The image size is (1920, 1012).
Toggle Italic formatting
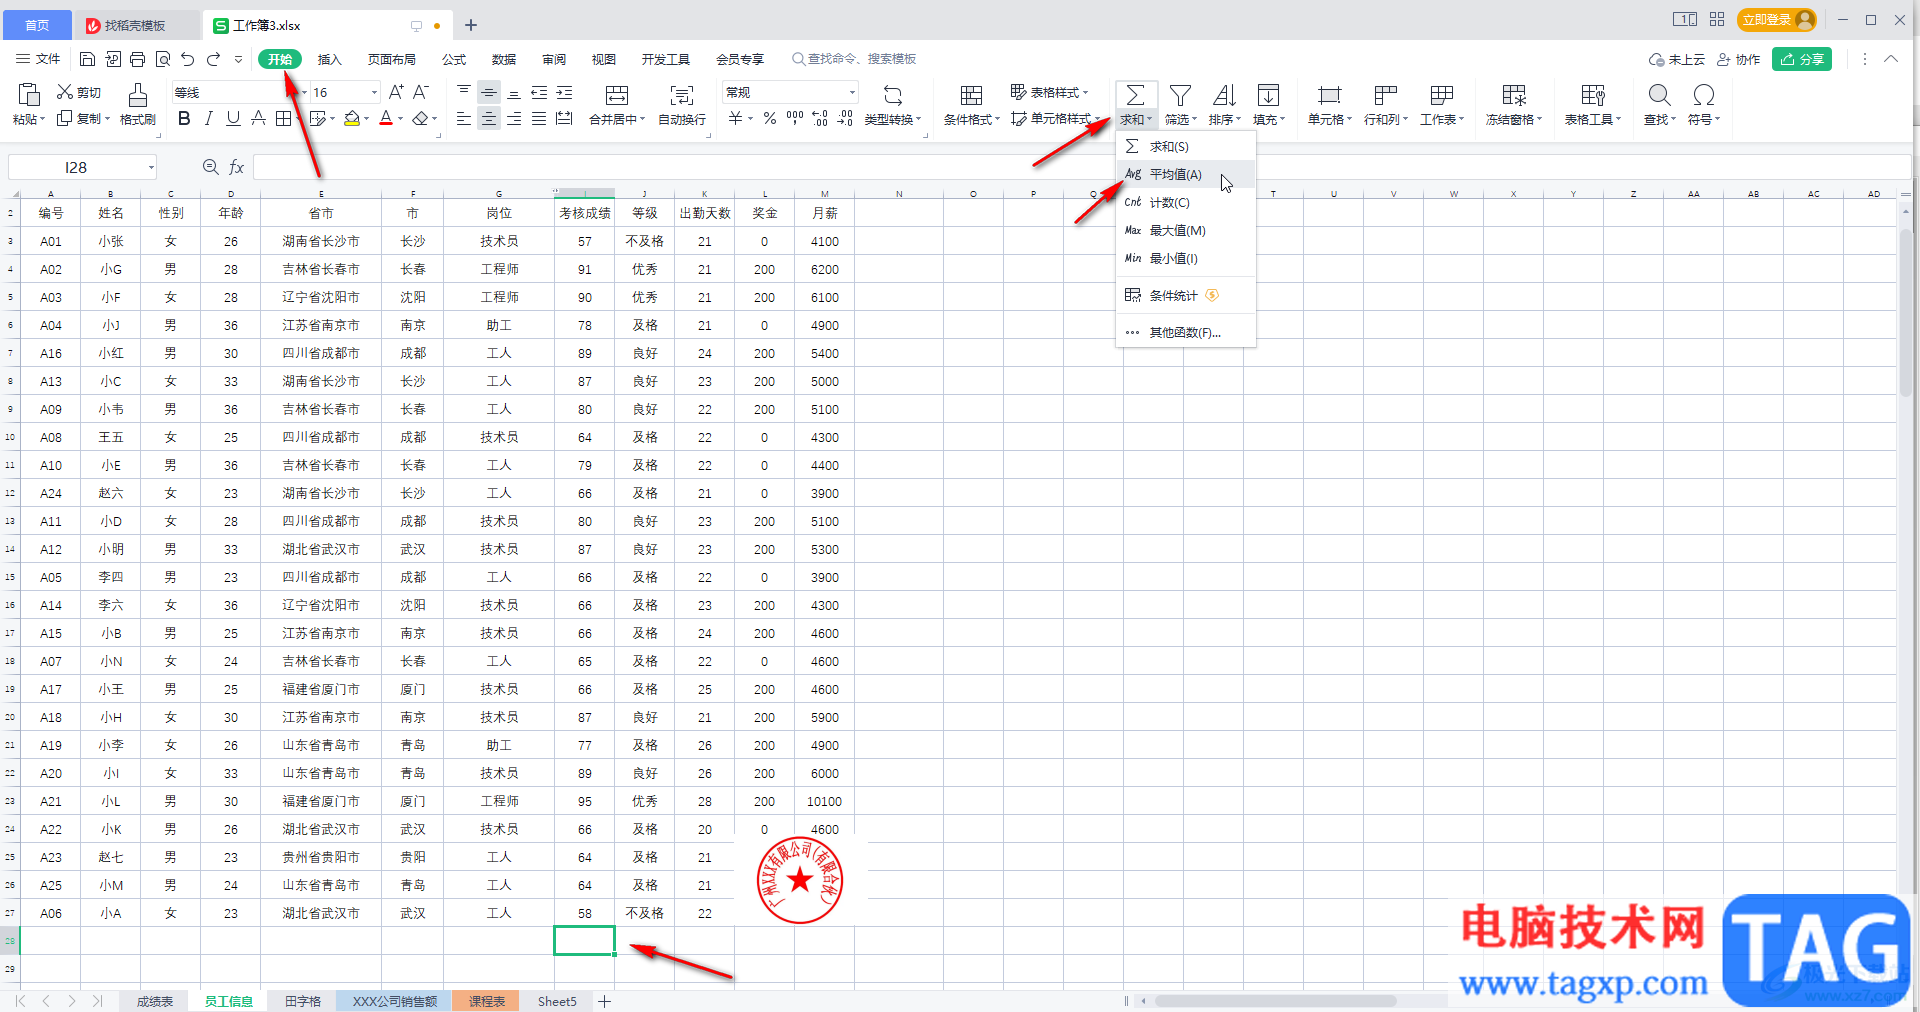(208, 119)
